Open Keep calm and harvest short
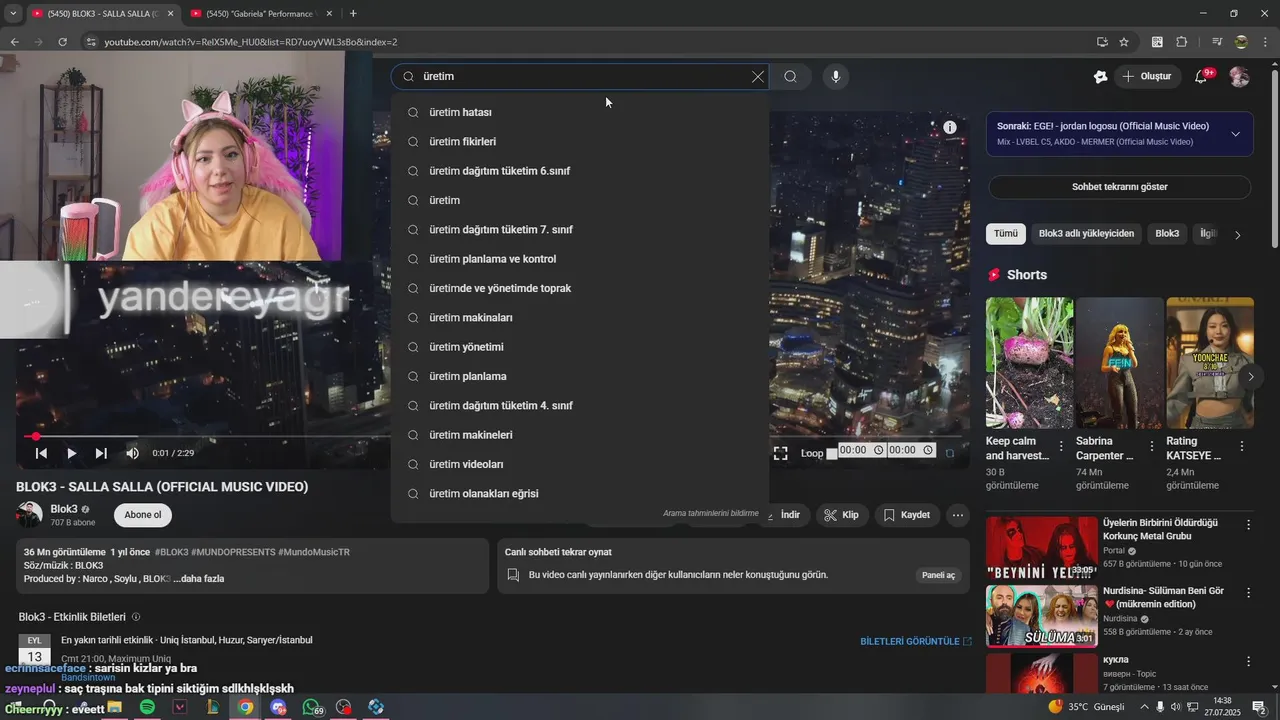 [x=1029, y=362]
